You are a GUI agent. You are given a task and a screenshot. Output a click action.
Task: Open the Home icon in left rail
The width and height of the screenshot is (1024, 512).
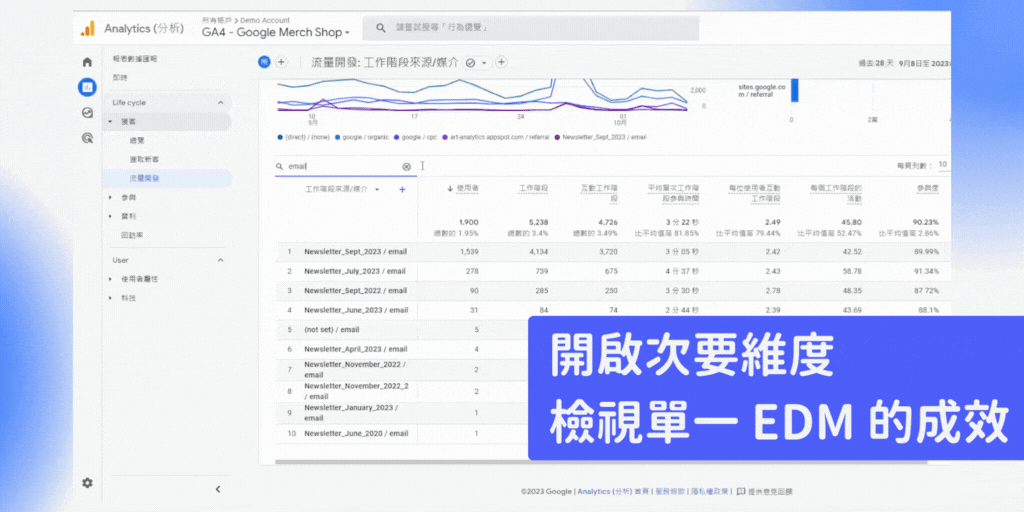point(87,63)
